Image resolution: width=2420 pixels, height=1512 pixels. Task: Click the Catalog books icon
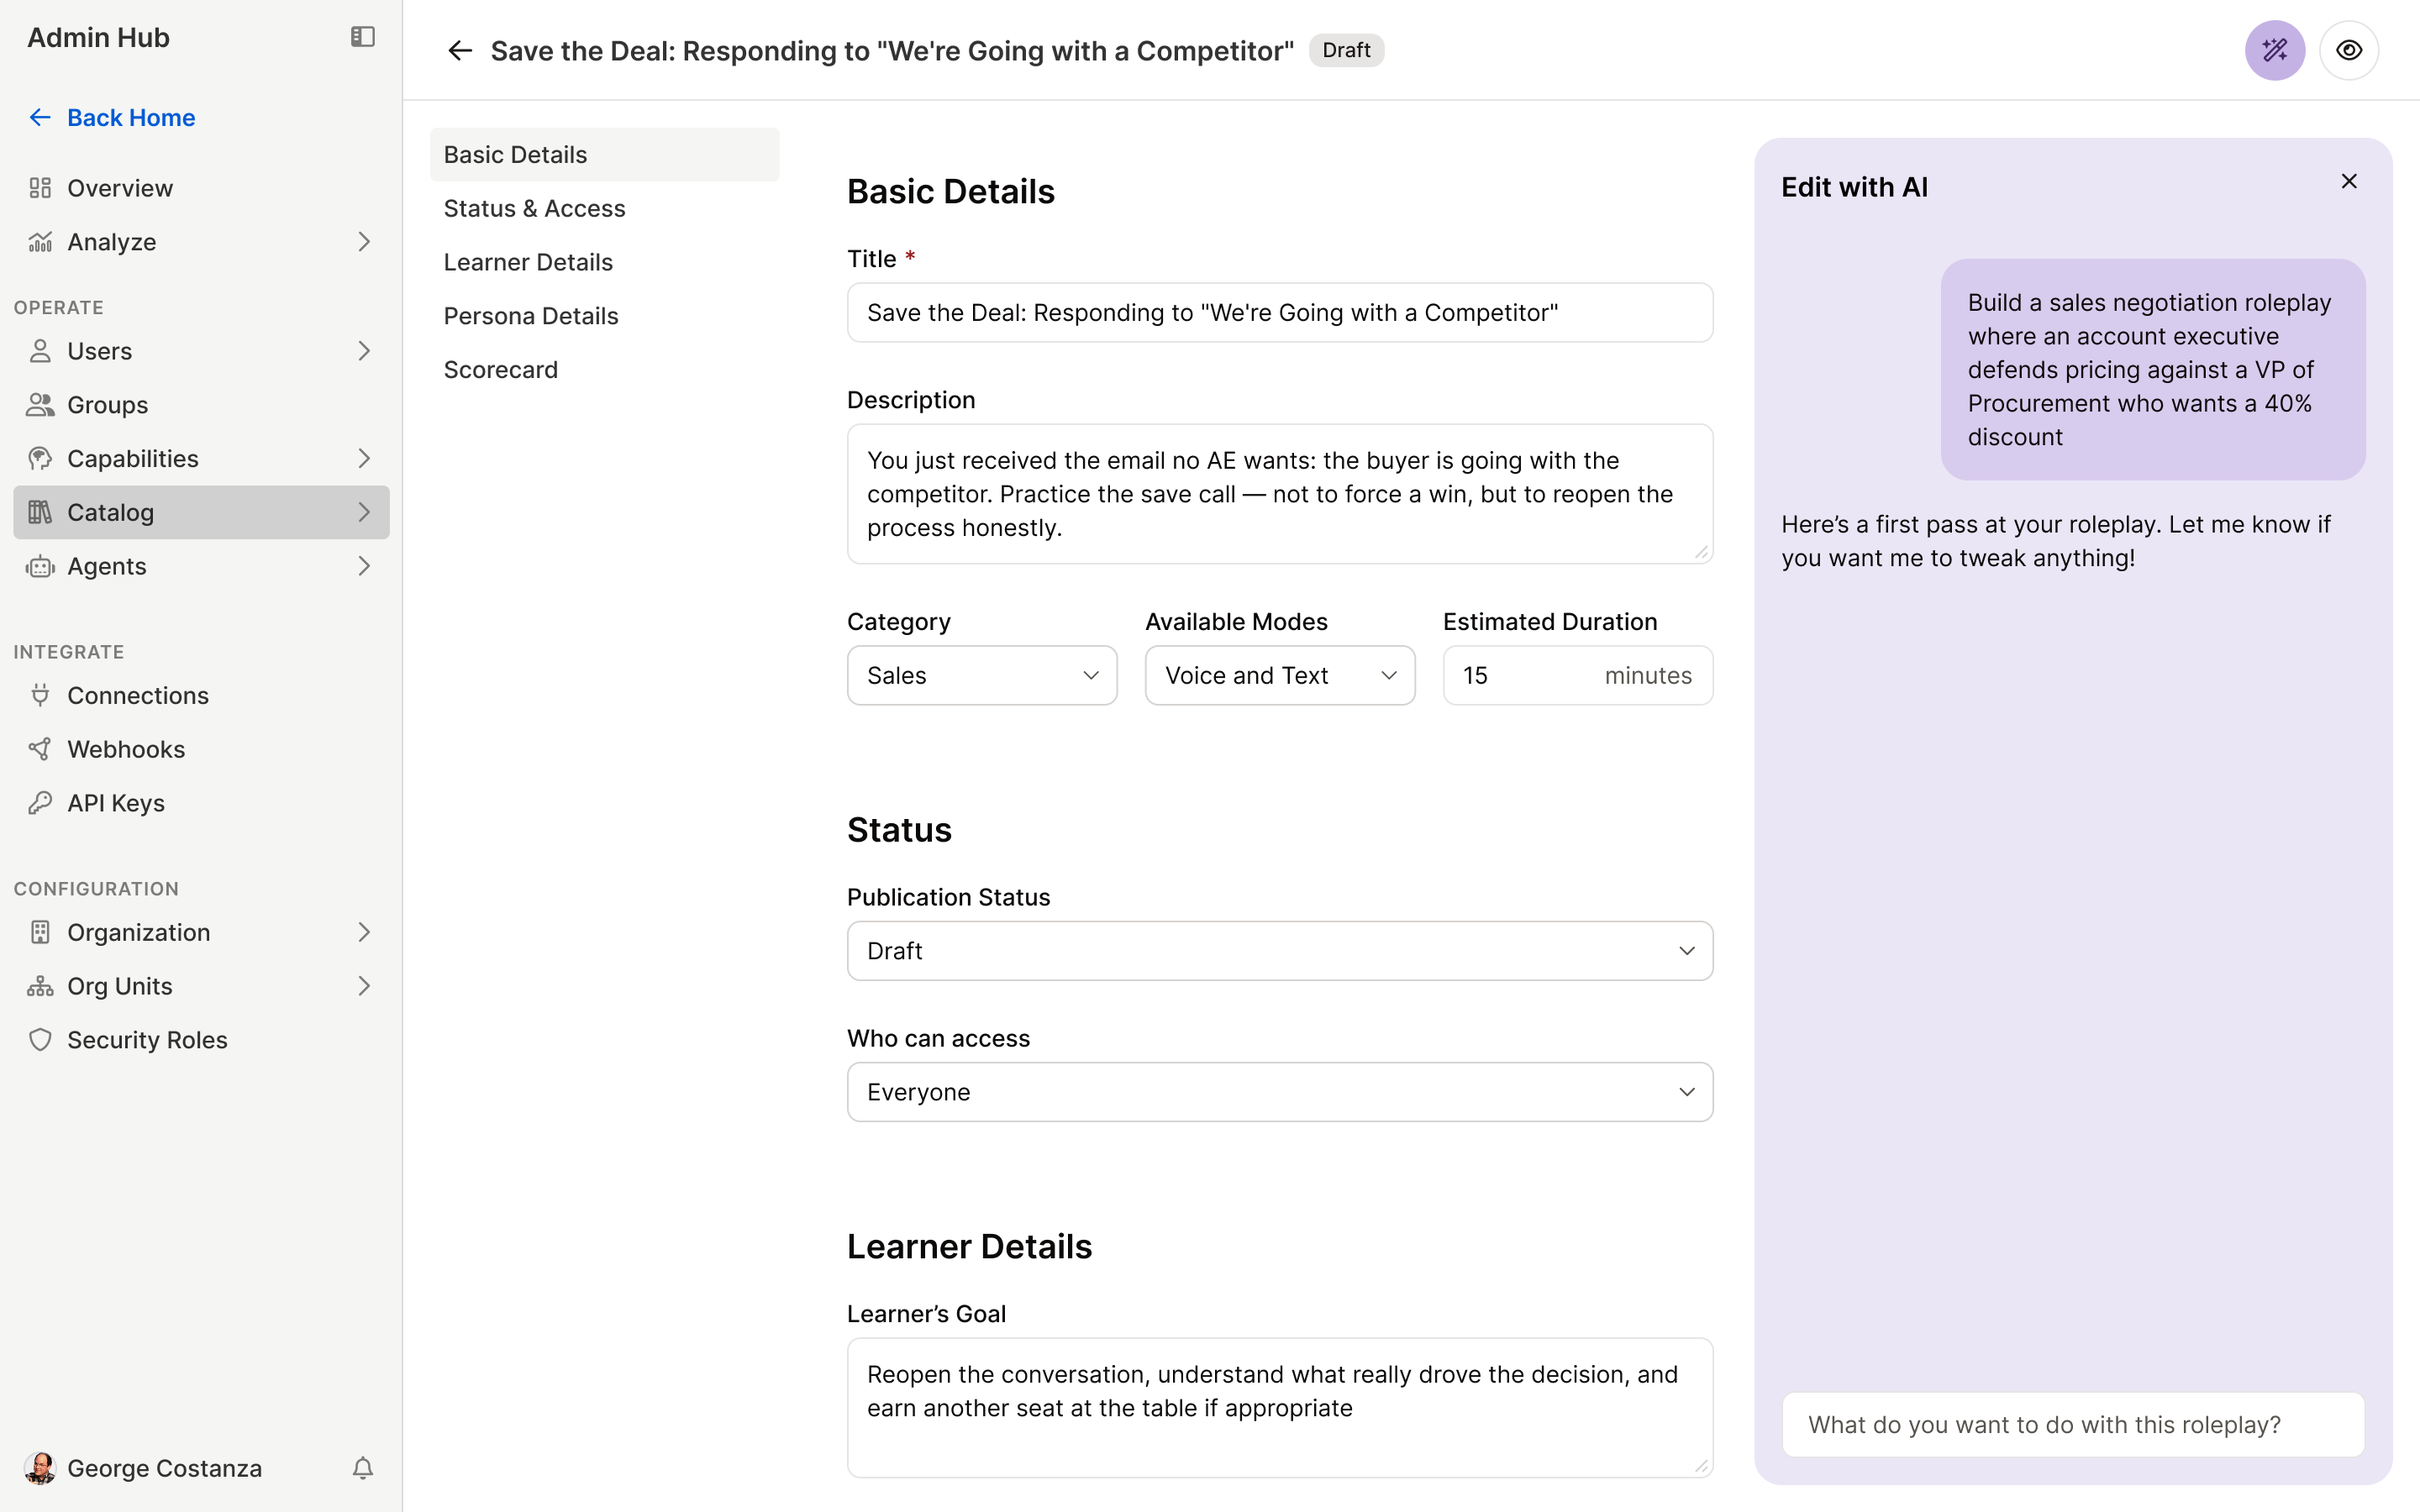[40, 512]
